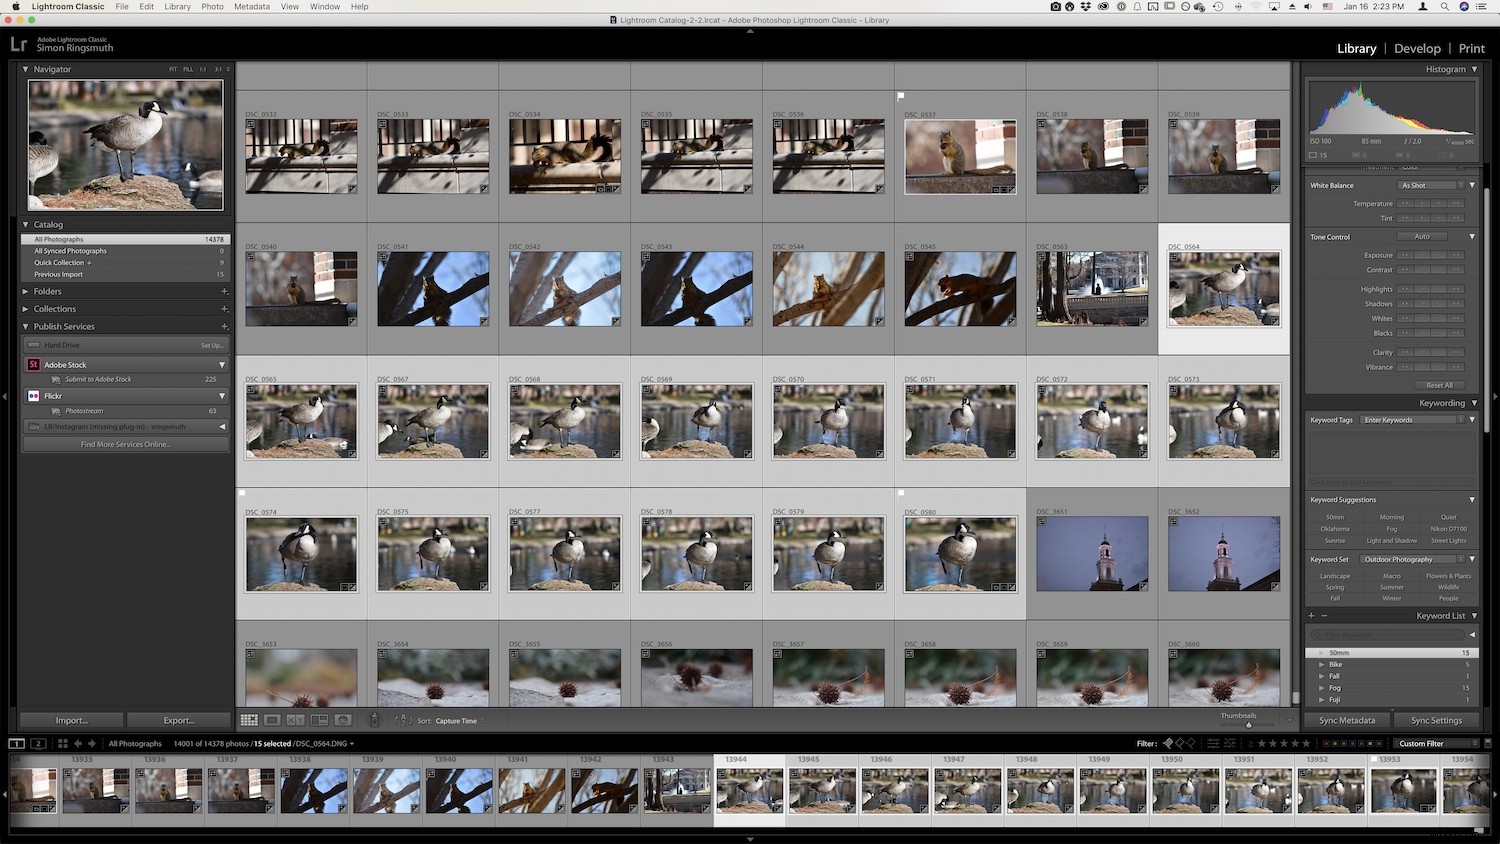The image size is (1500, 844).
Task: Open the secondary display window icon
Action: point(38,743)
